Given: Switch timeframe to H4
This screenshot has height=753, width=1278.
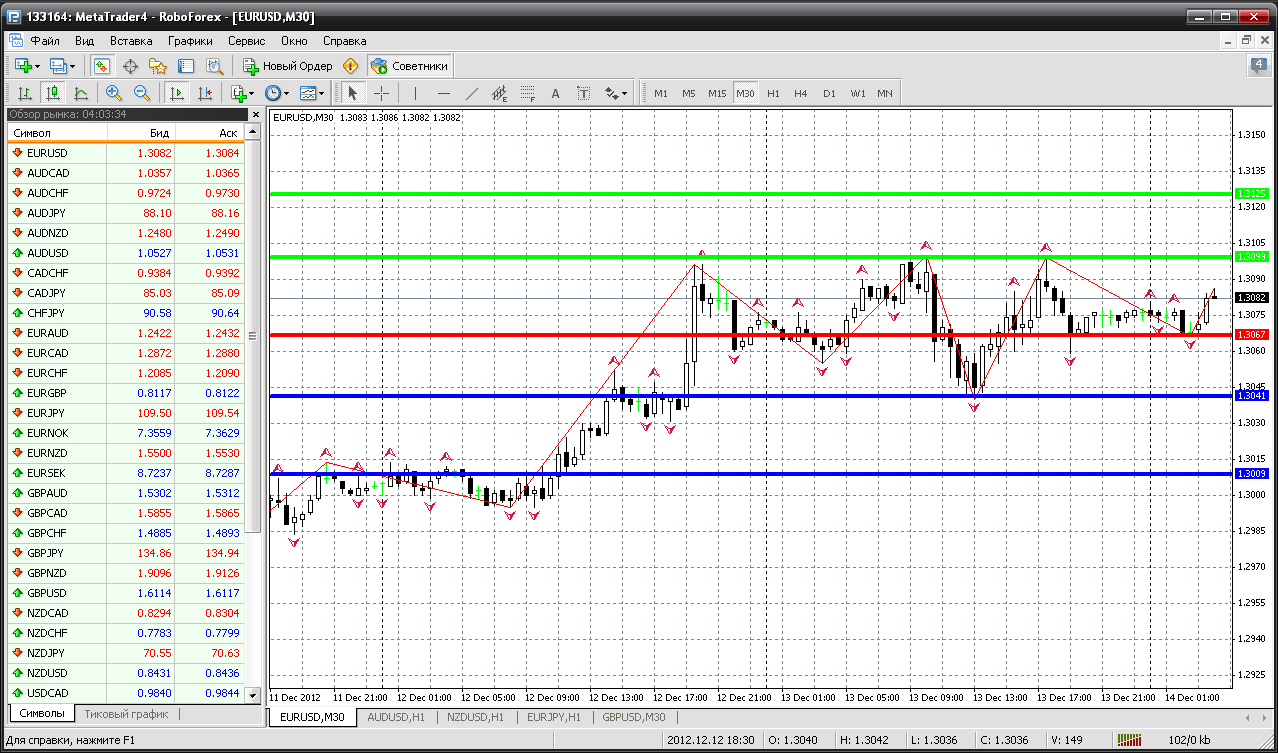Looking at the screenshot, I should (x=801, y=93).
